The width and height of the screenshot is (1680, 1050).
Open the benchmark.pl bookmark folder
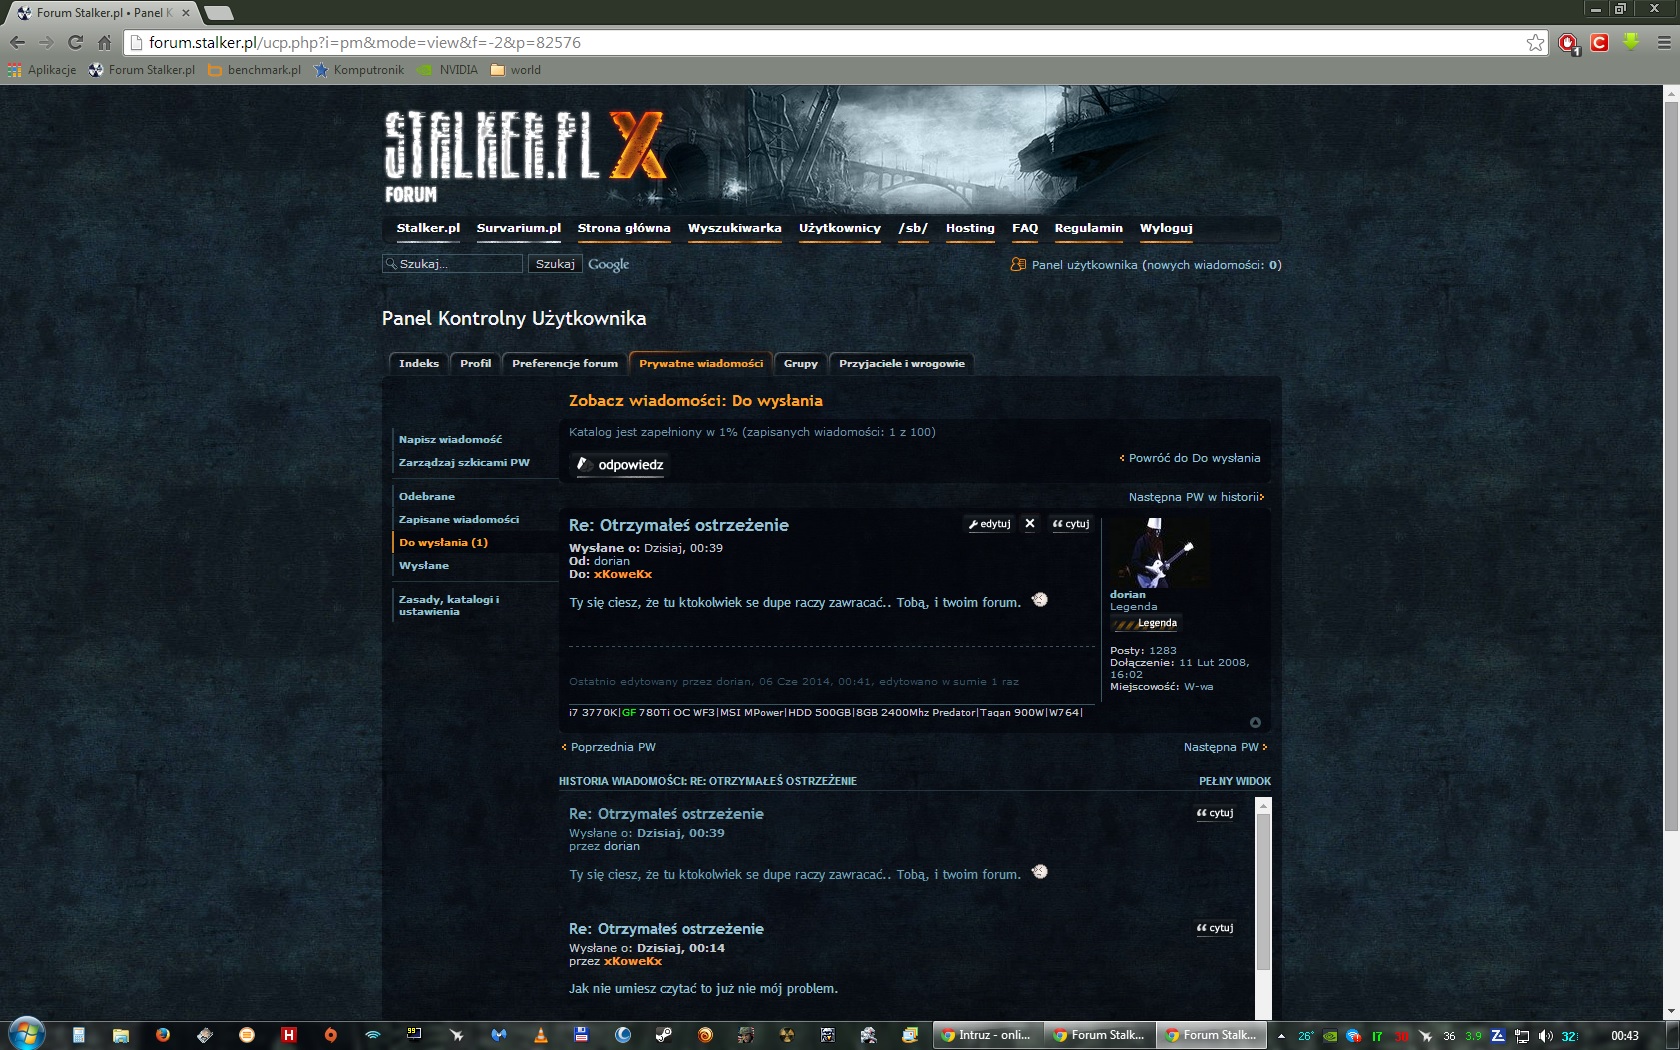pyautogui.click(x=254, y=70)
